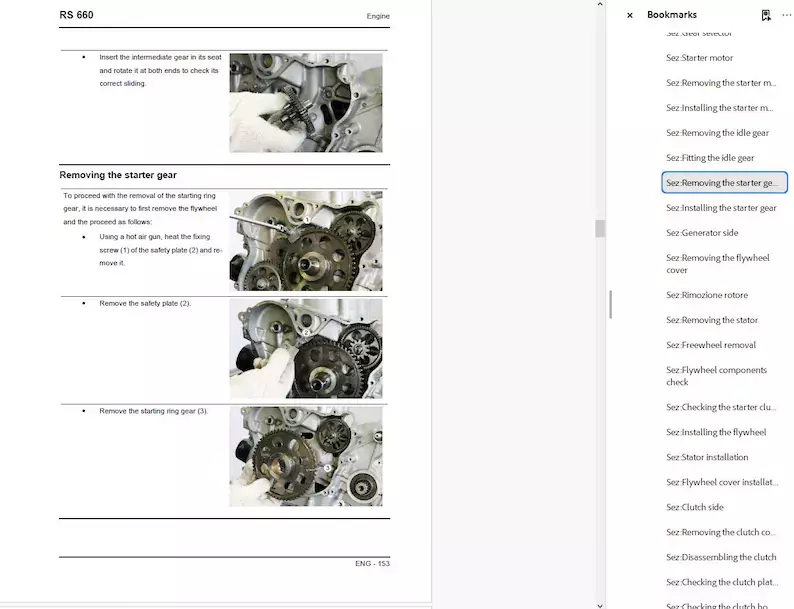794x609 pixels.
Task: Open the Bookmarks panel options menu
Action: [x=785, y=15]
